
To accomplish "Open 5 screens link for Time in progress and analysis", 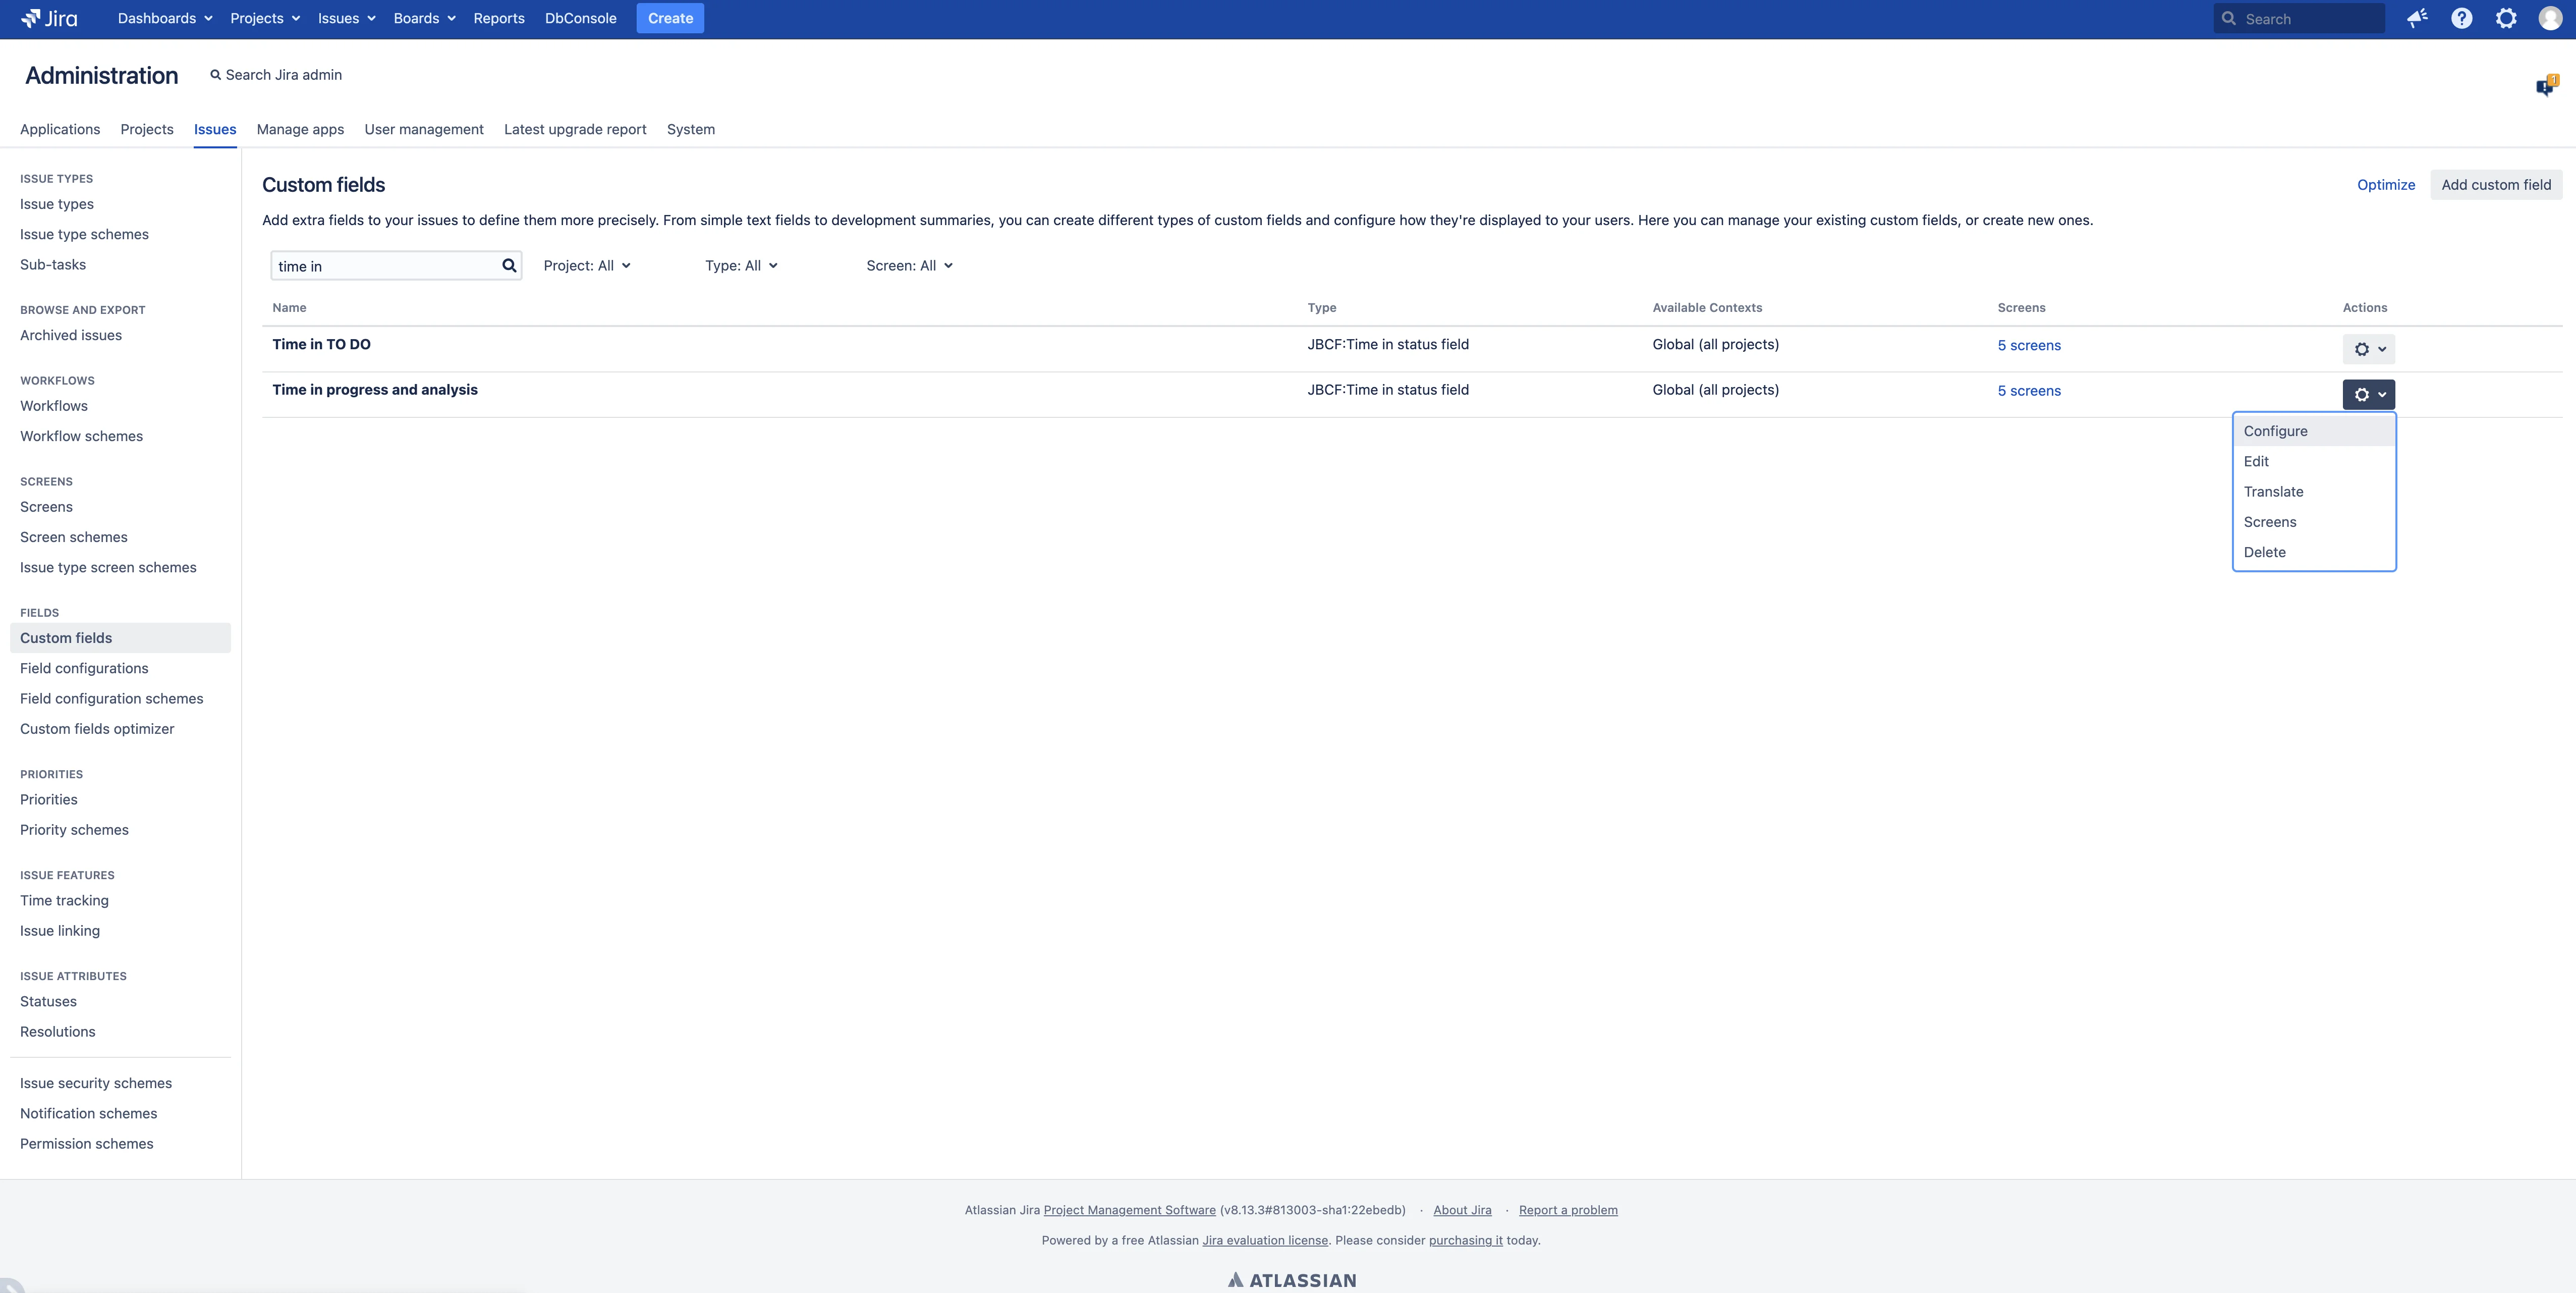I will tap(2029, 391).
